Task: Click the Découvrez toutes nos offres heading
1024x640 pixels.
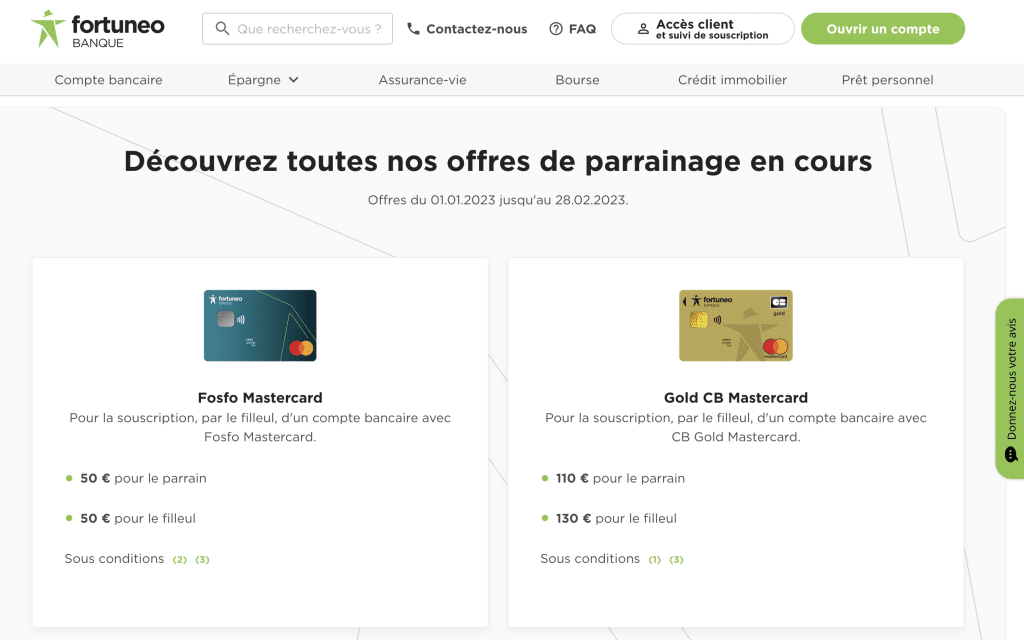Action: [498, 161]
